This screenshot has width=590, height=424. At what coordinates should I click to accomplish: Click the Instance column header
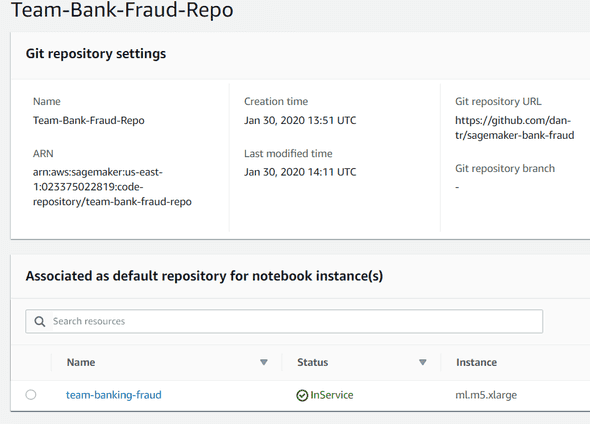[x=476, y=362]
